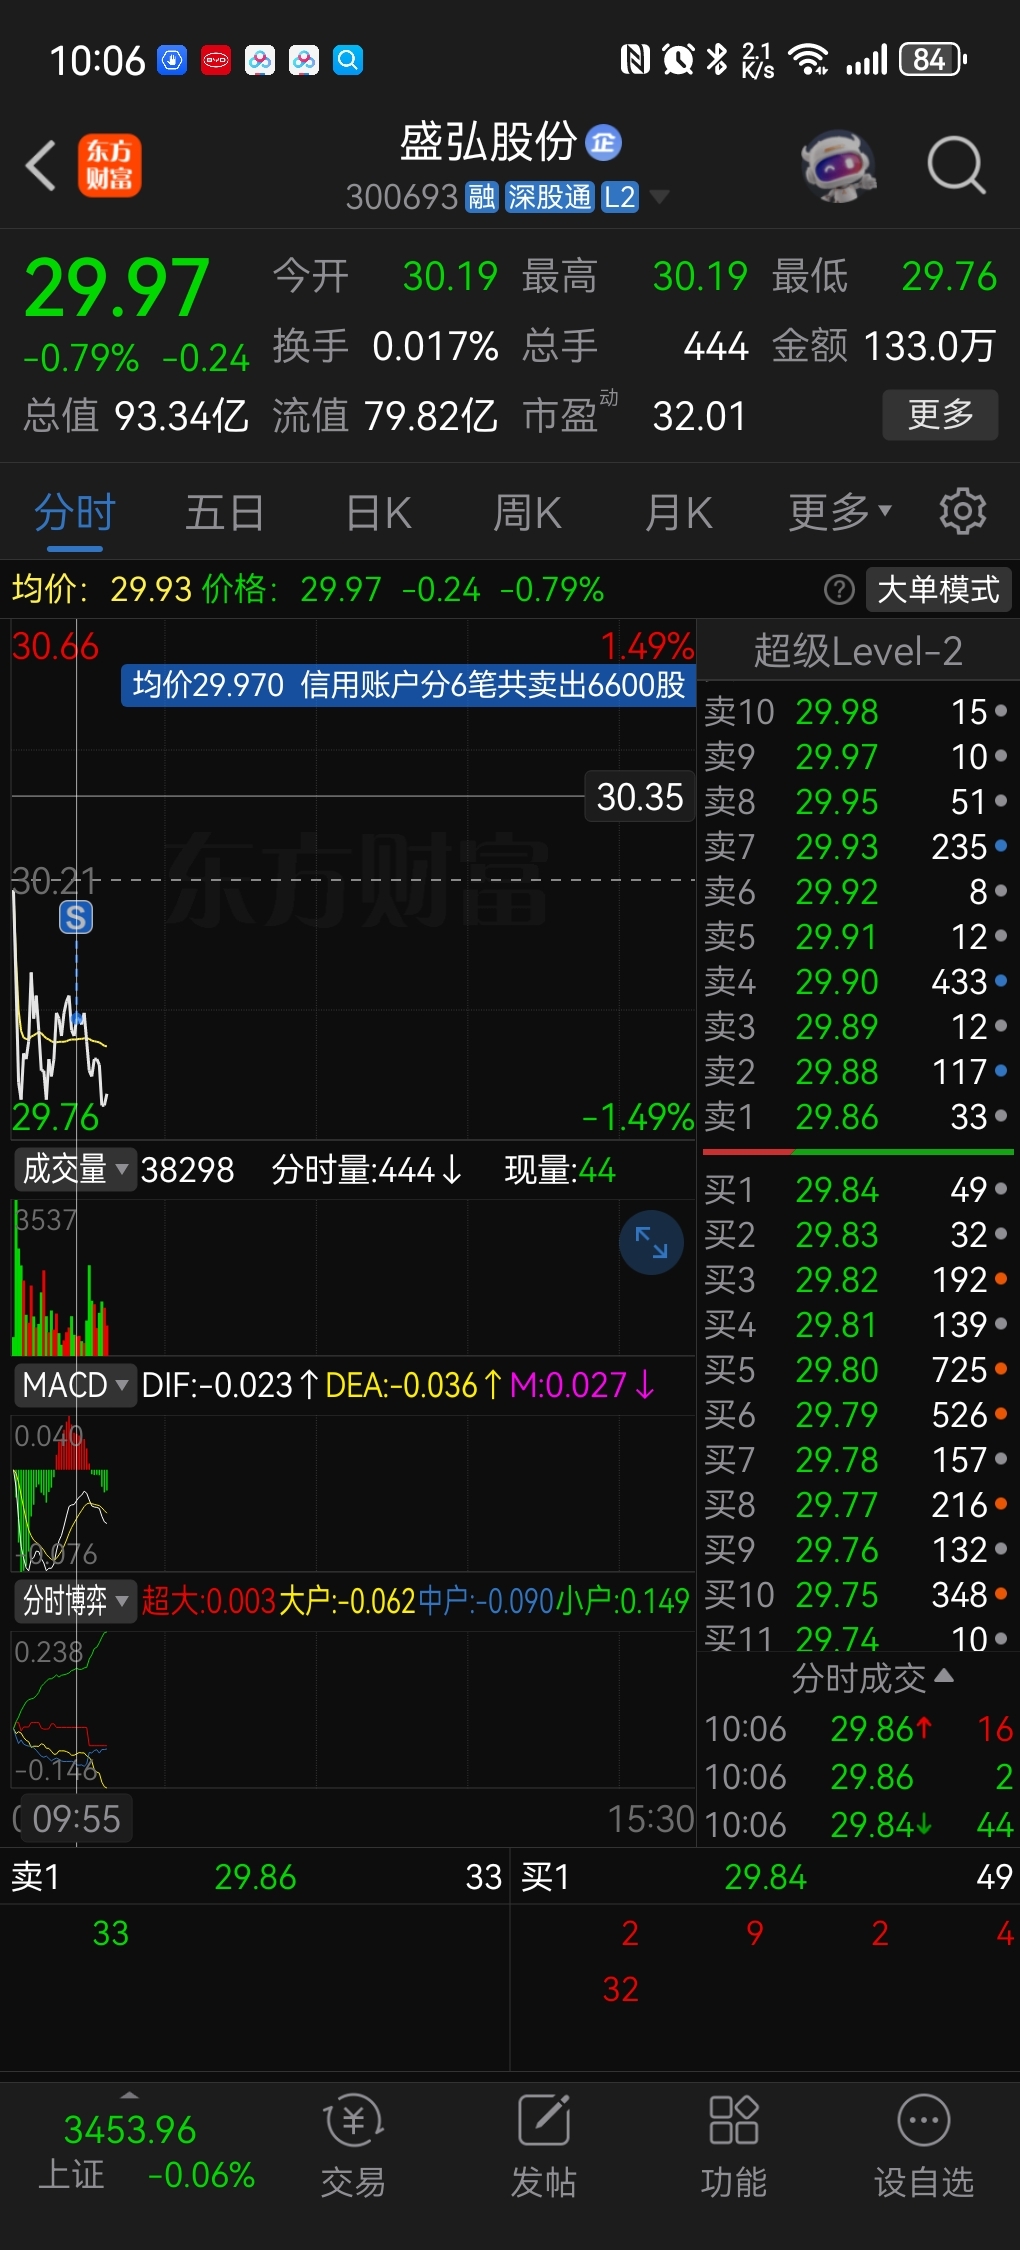The image size is (1020, 2250).
Task: Tap the battery indicator showing 84
Action: (x=932, y=60)
